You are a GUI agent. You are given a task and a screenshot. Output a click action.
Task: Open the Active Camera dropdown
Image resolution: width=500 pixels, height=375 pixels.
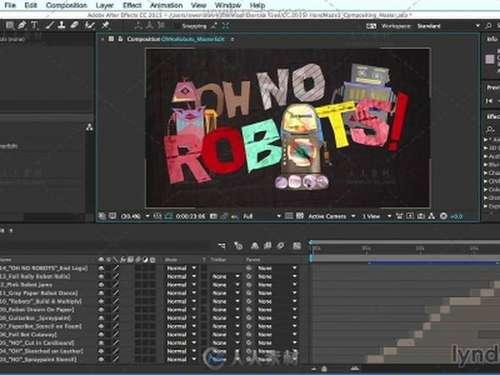(332, 216)
